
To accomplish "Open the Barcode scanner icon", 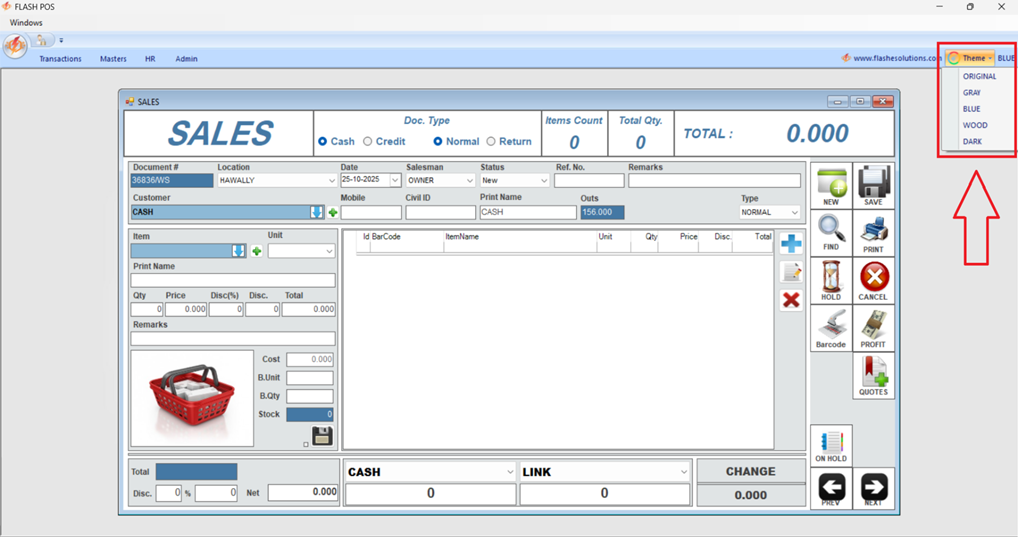I will pos(831,328).
